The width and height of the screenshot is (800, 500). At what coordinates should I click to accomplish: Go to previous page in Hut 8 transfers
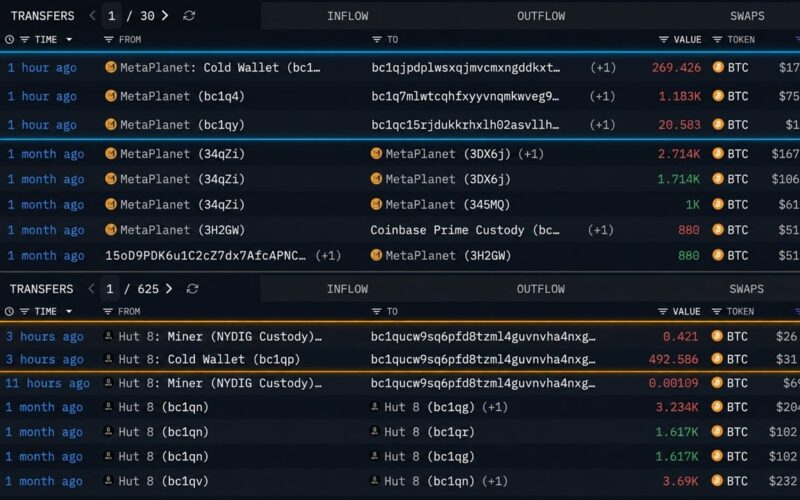91,289
